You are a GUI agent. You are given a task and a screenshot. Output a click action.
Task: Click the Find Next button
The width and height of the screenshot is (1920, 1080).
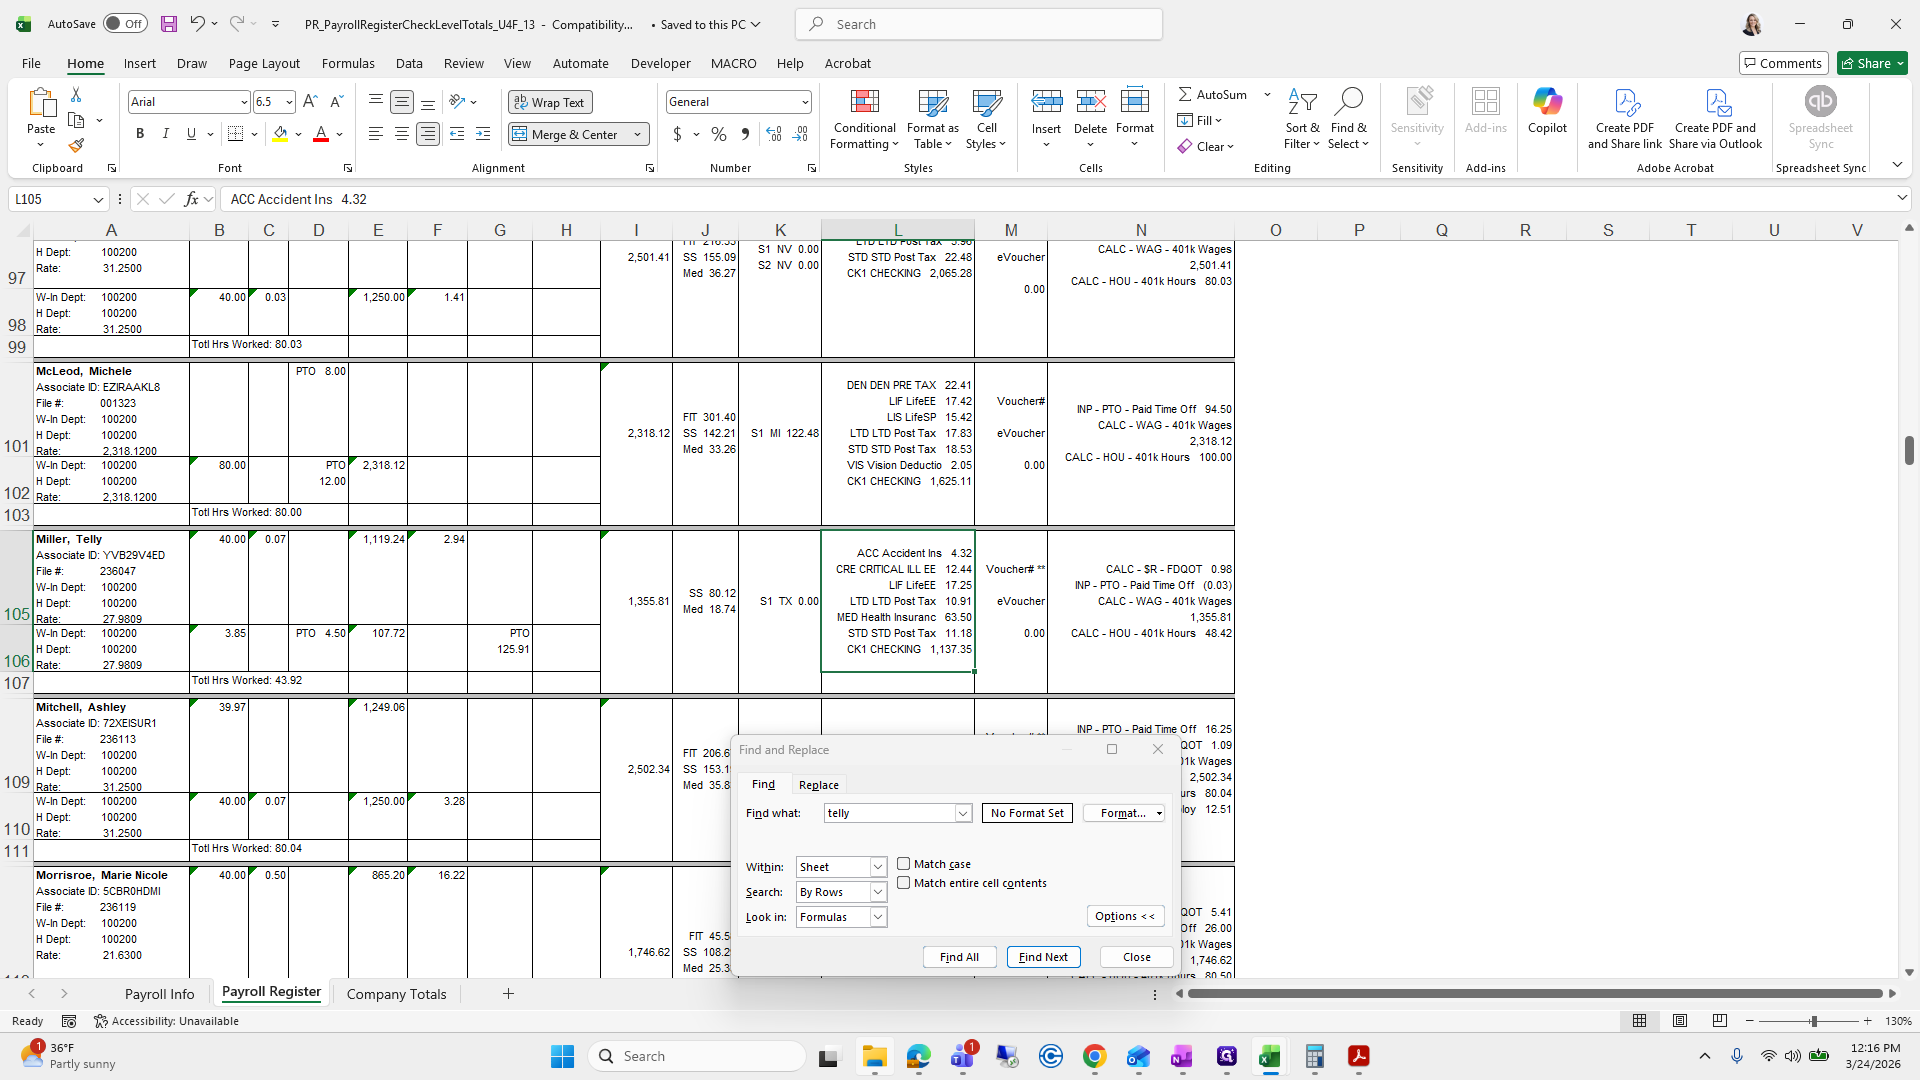coord(1043,957)
